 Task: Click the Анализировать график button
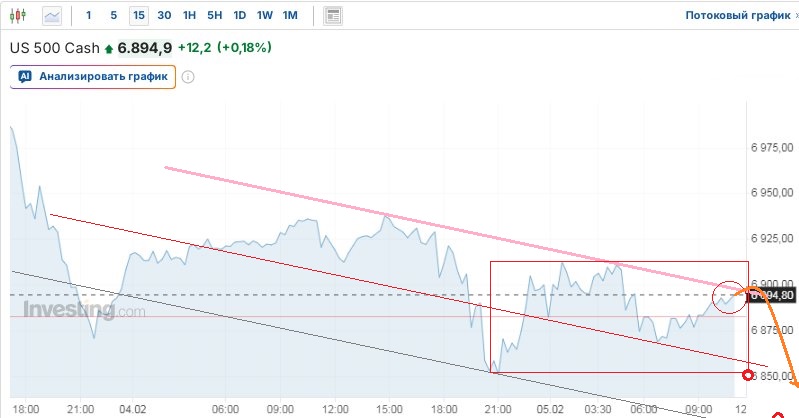[93, 77]
